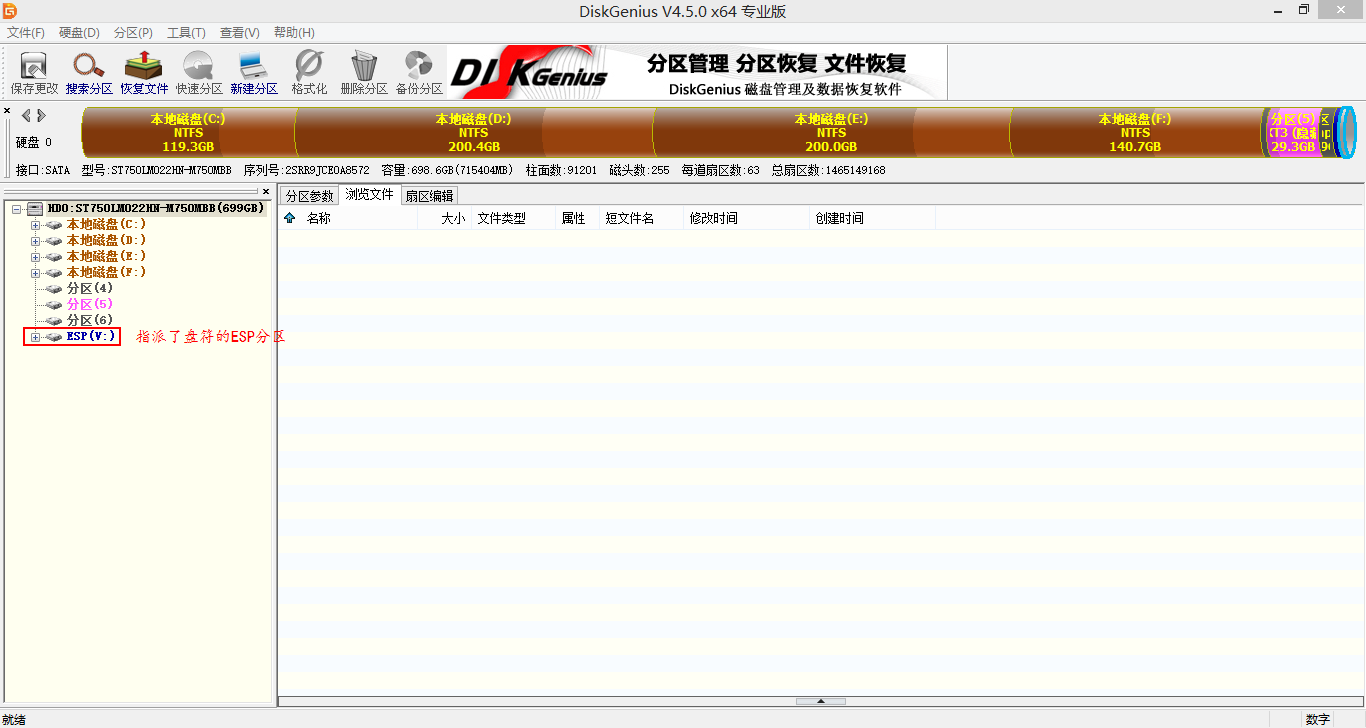Click the DiskGenius app icon in title bar
The width and height of the screenshot is (1366, 728).
pos(10,10)
